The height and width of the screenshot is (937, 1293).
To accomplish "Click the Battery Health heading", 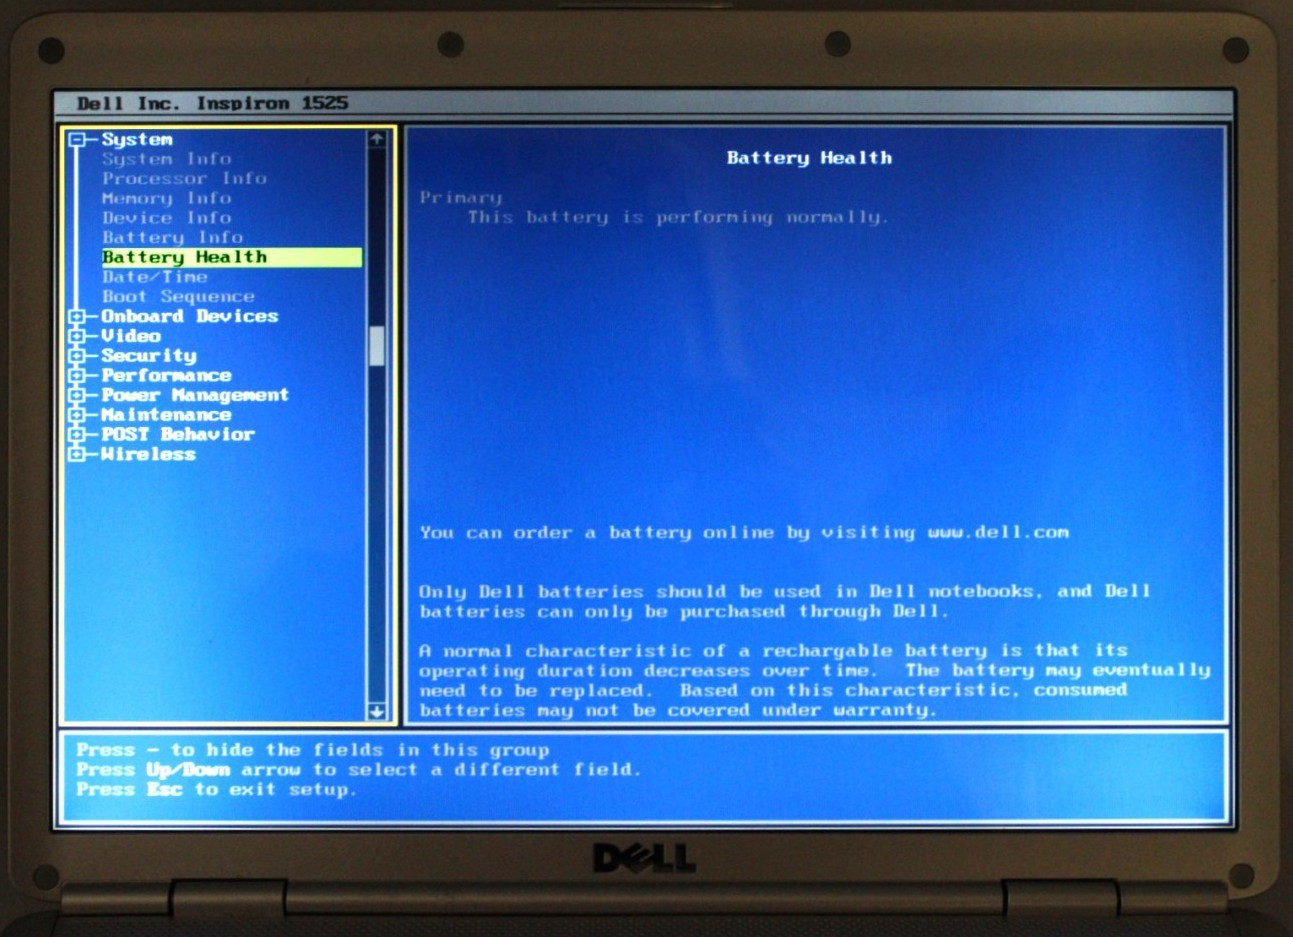I will [x=809, y=158].
